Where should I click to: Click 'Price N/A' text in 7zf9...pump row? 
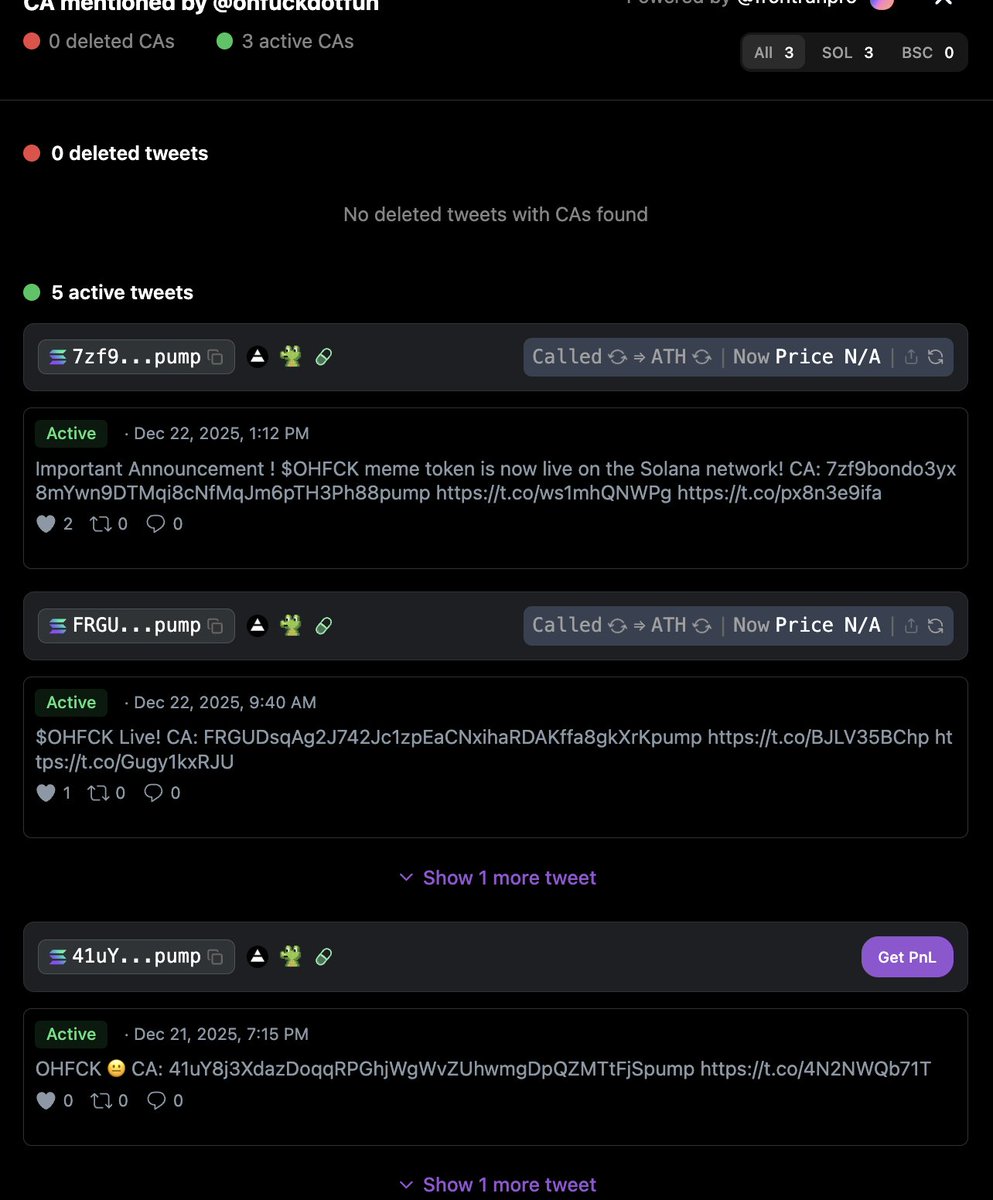[x=828, y=357]
